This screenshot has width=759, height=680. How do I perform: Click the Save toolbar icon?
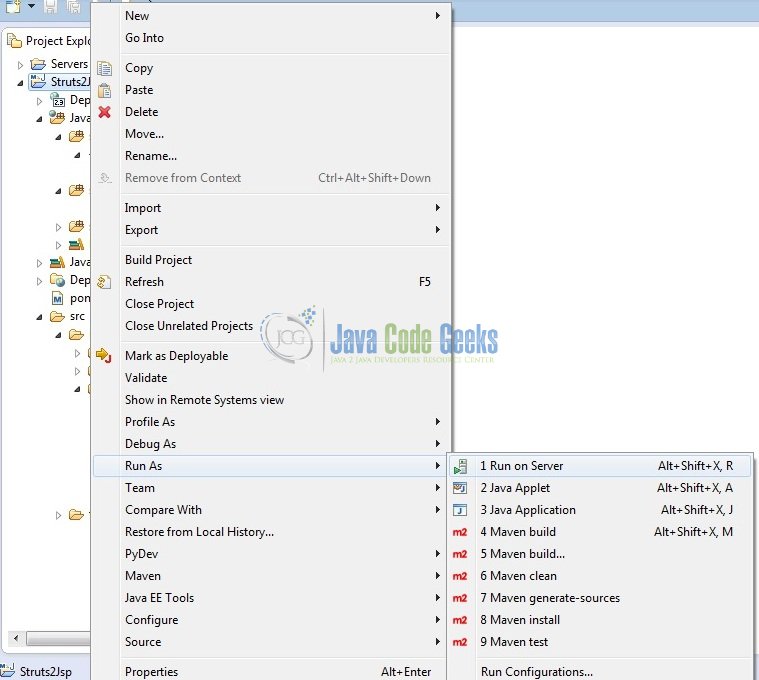click(x=50, y=6)
